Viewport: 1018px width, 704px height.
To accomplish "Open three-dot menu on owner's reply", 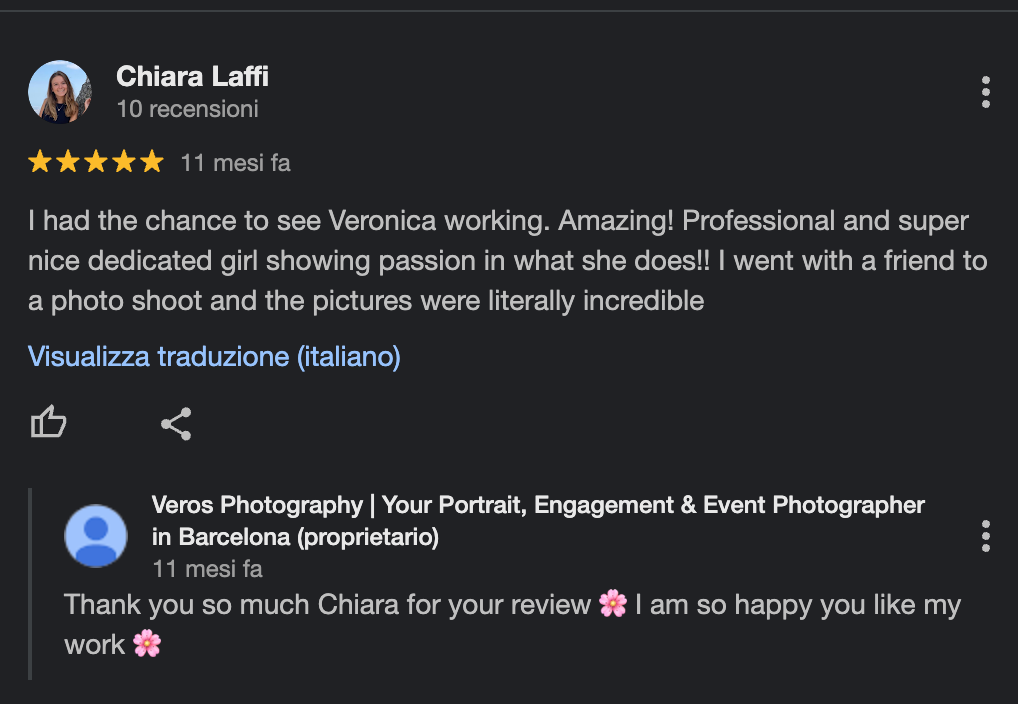I will pos(985,536).
